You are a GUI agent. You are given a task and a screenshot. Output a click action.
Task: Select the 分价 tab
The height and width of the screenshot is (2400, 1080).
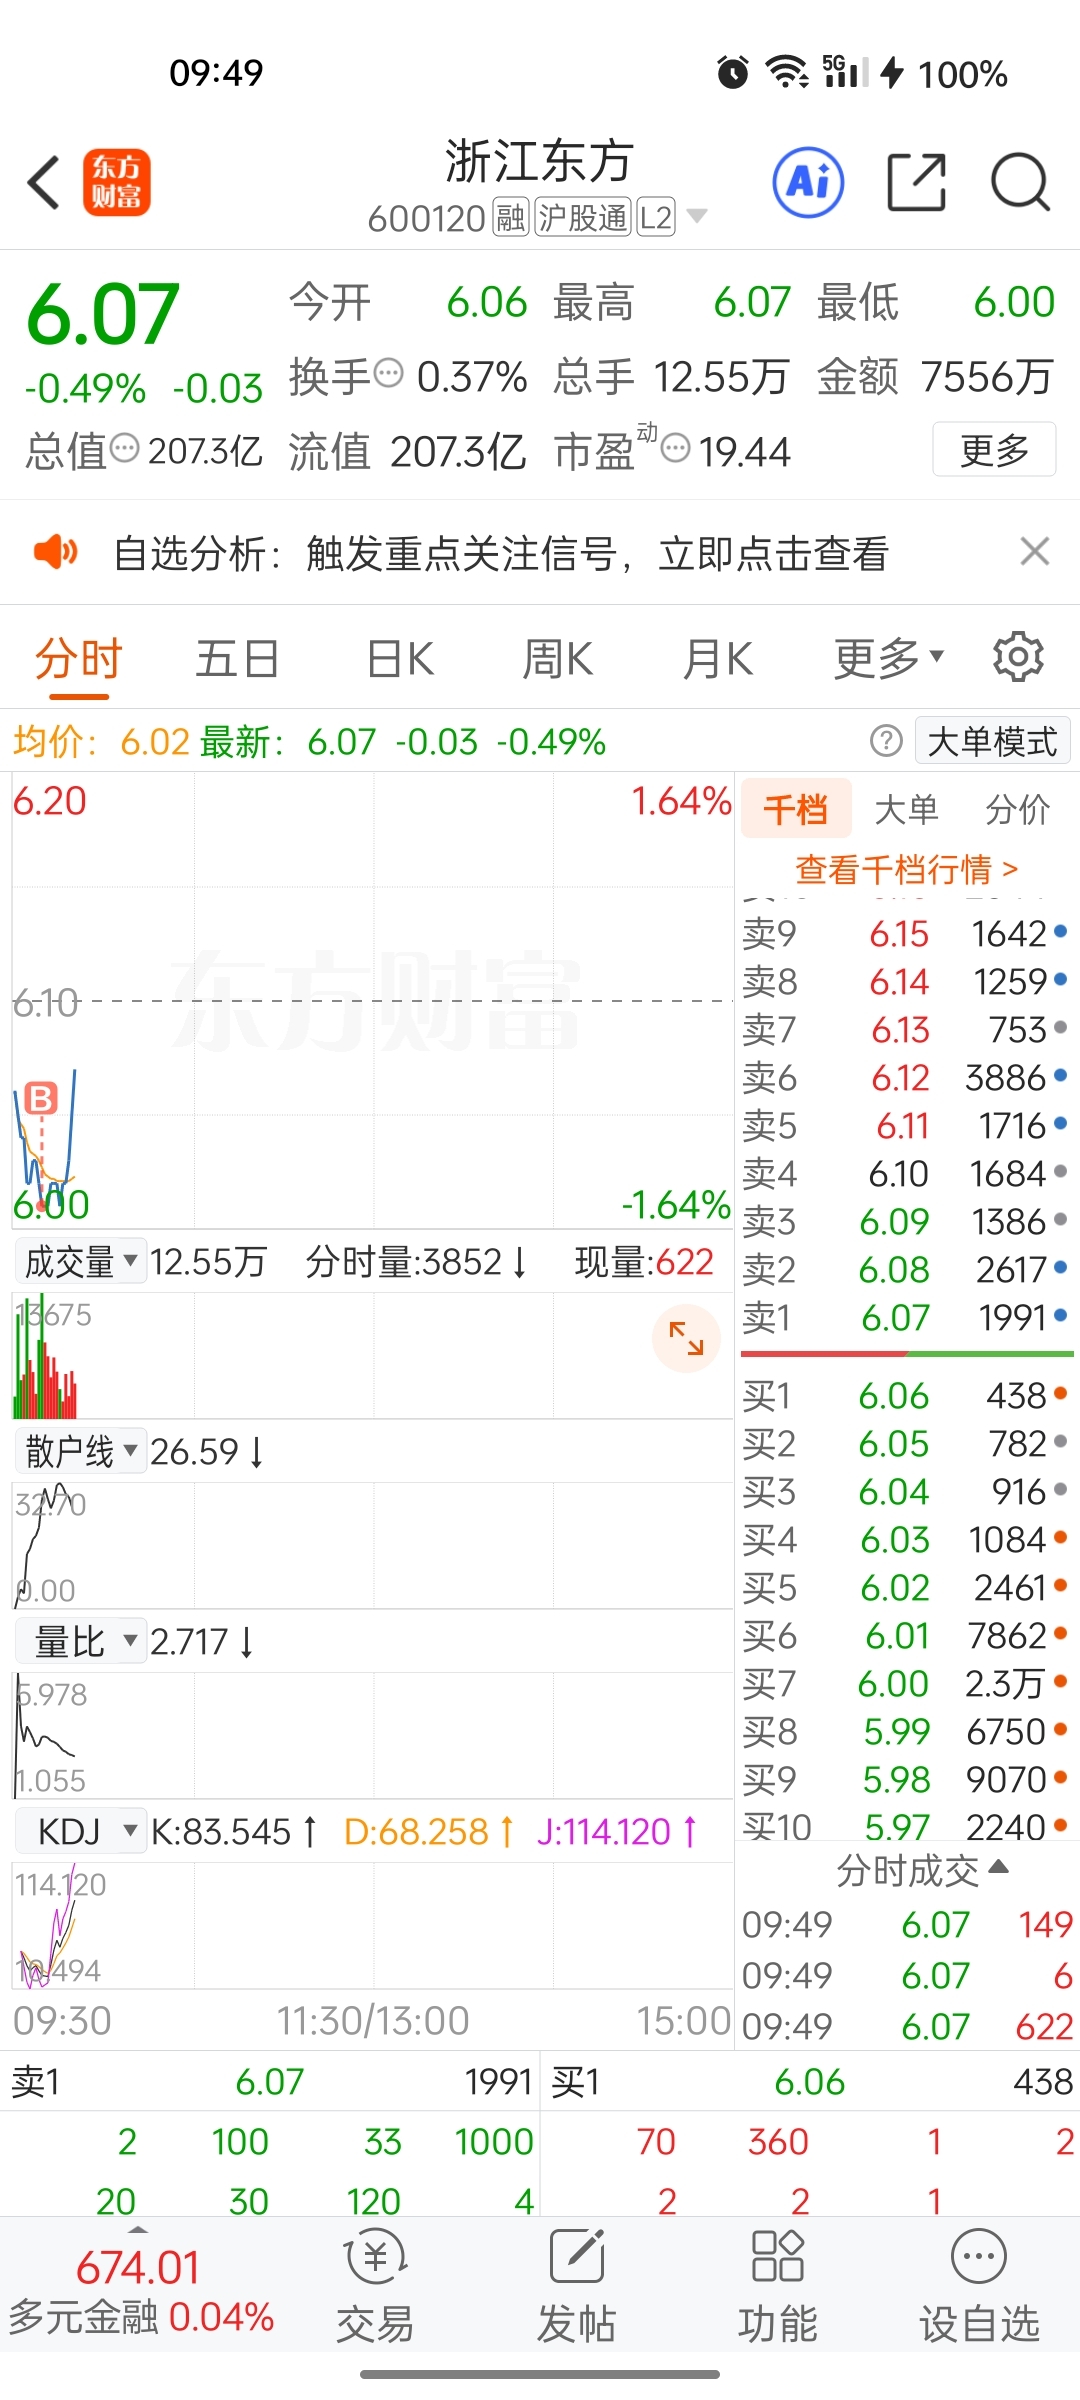coord(1017,808)
